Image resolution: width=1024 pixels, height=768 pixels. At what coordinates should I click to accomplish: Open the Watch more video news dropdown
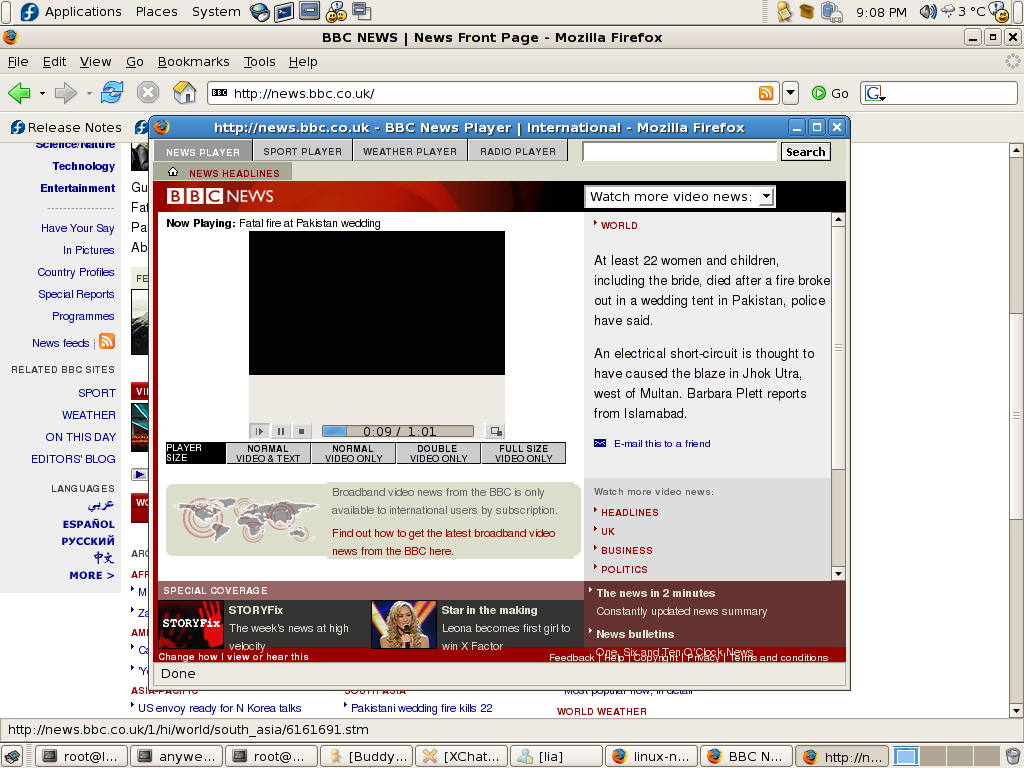[679, 197]
